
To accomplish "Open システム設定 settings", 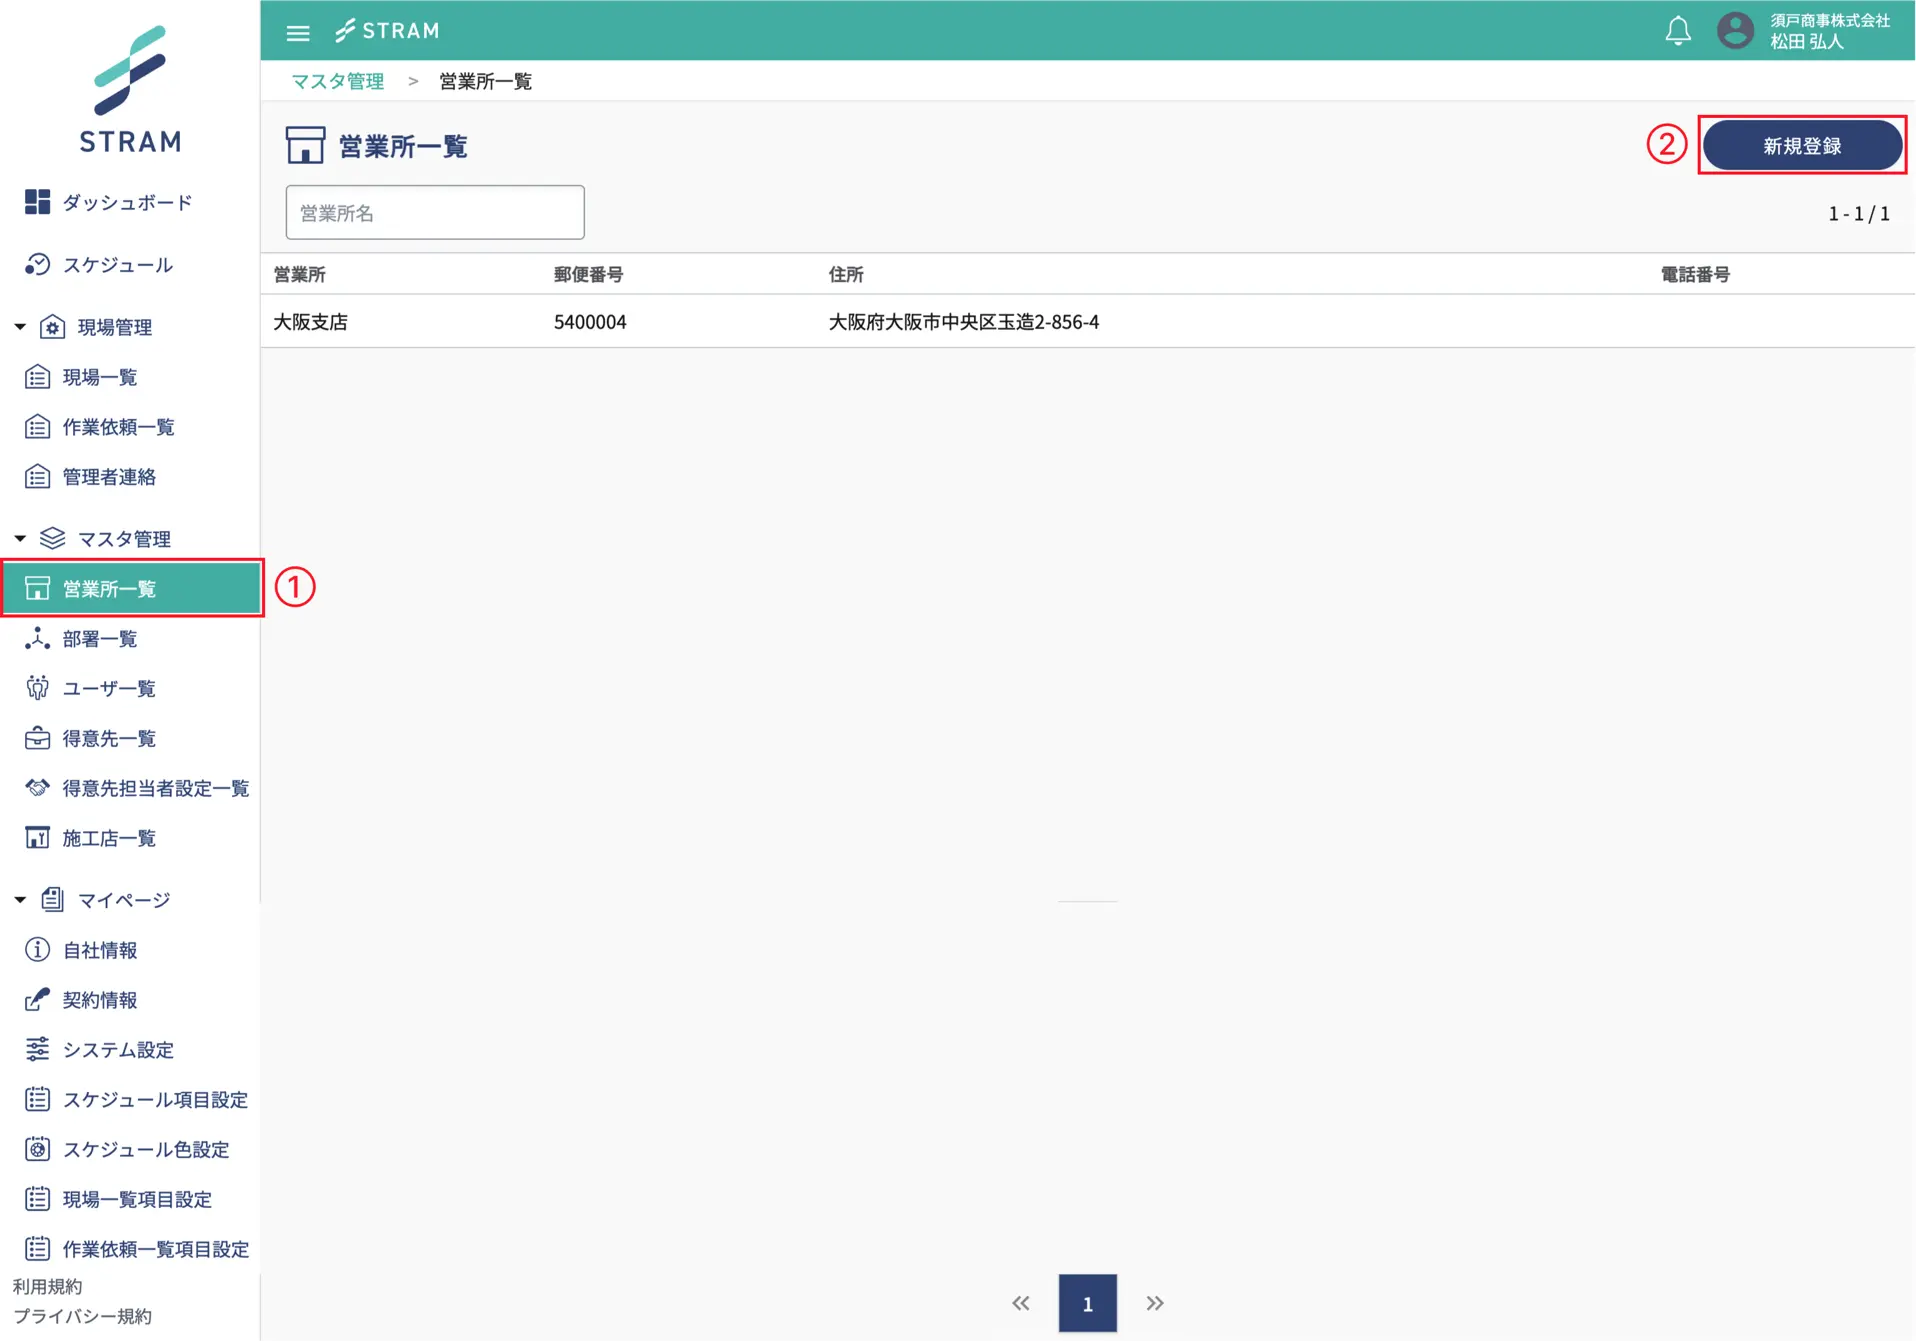I will (118, 1049).
